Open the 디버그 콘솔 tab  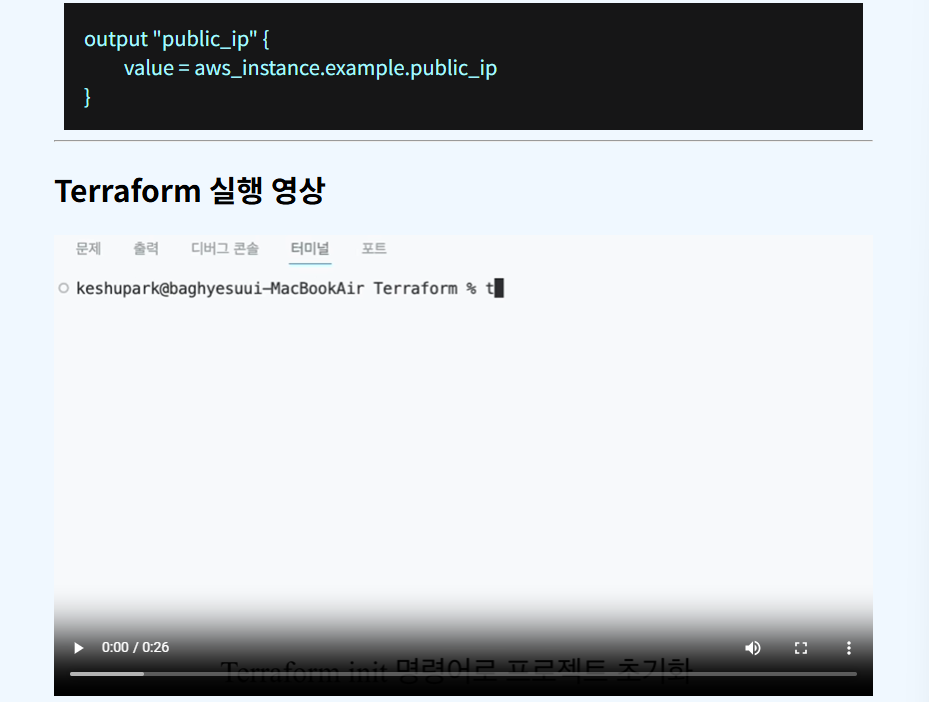(224, 249)
